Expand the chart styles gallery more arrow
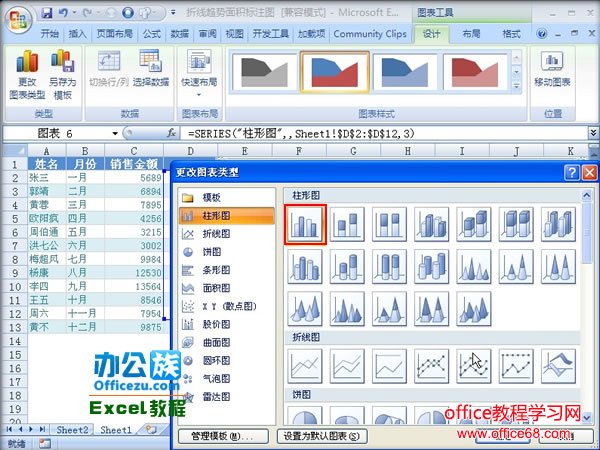The height and width of the screenshot is (450, 600). tap(516, 86)
